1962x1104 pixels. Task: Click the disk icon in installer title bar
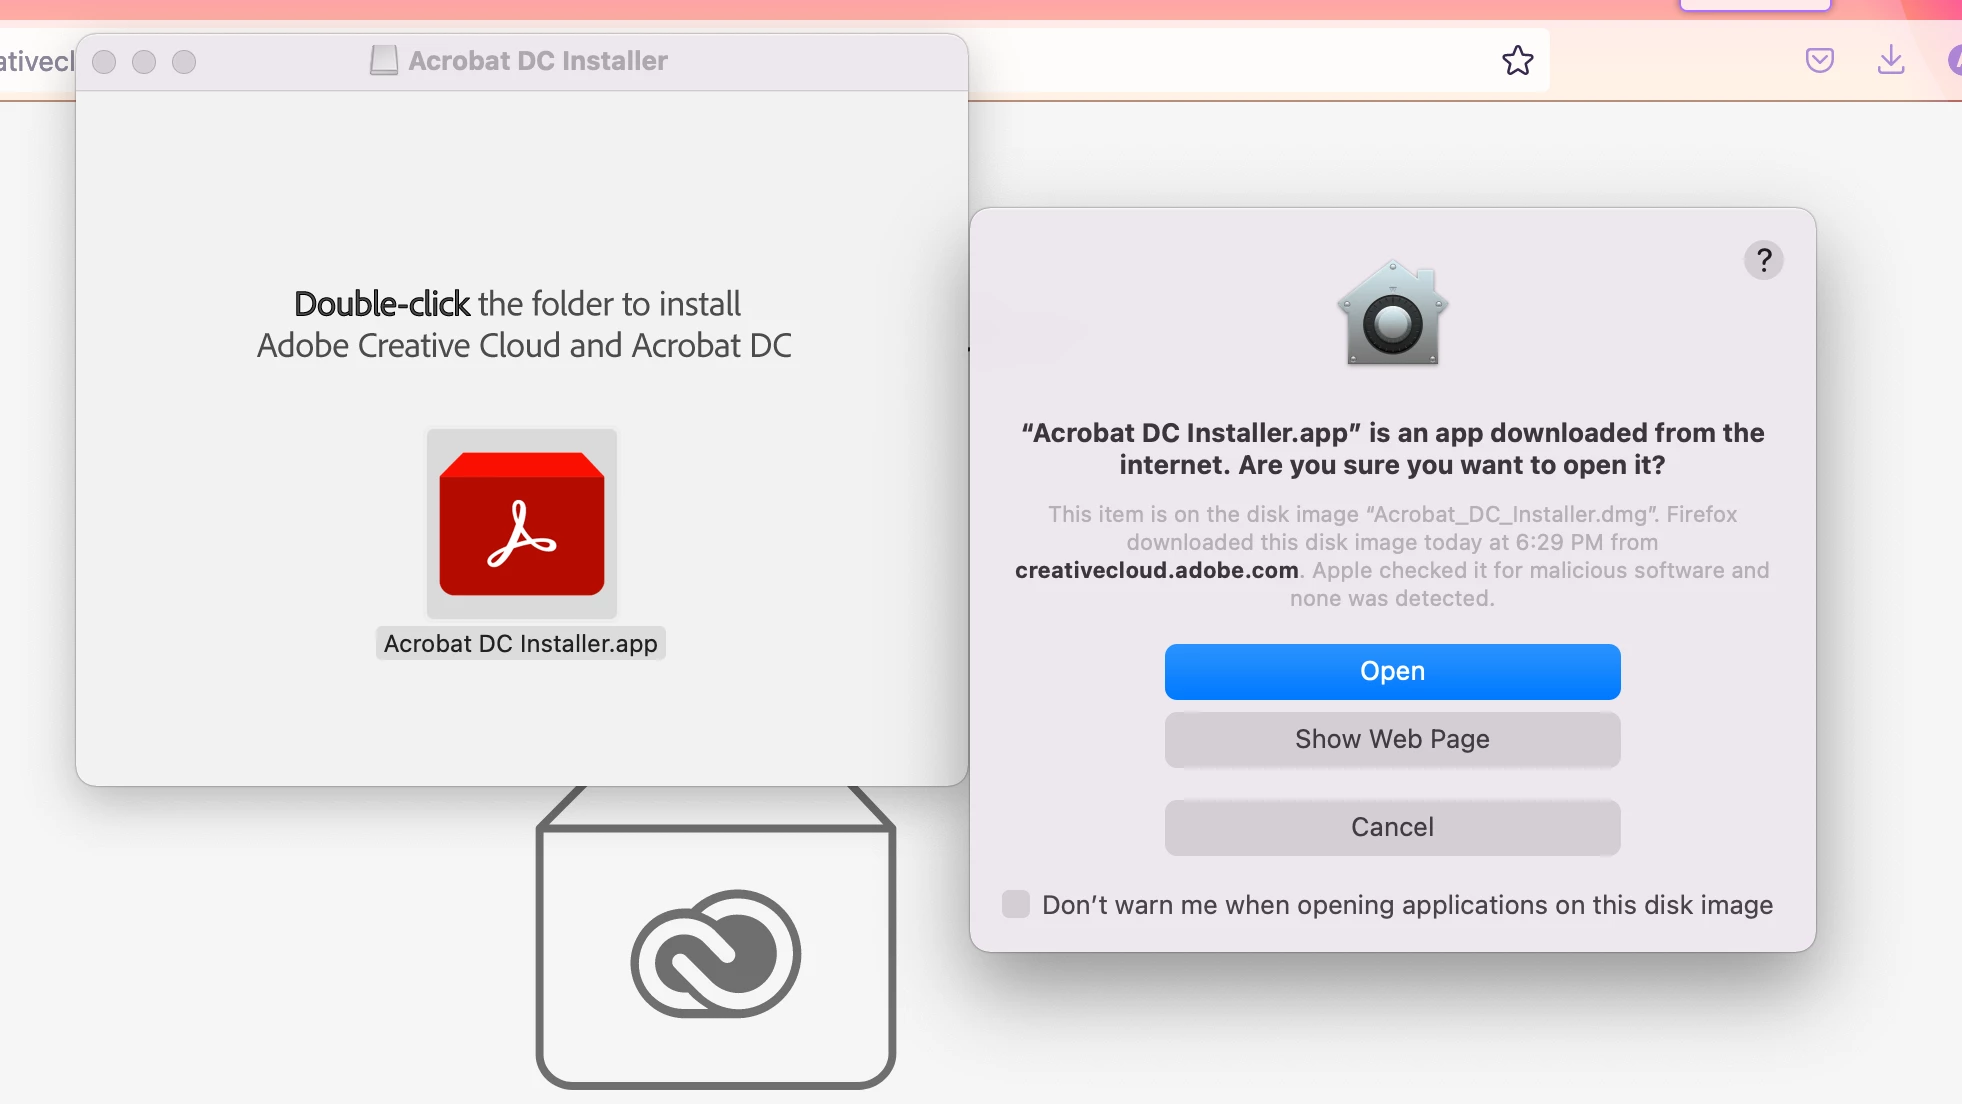(x=383, y=61)
